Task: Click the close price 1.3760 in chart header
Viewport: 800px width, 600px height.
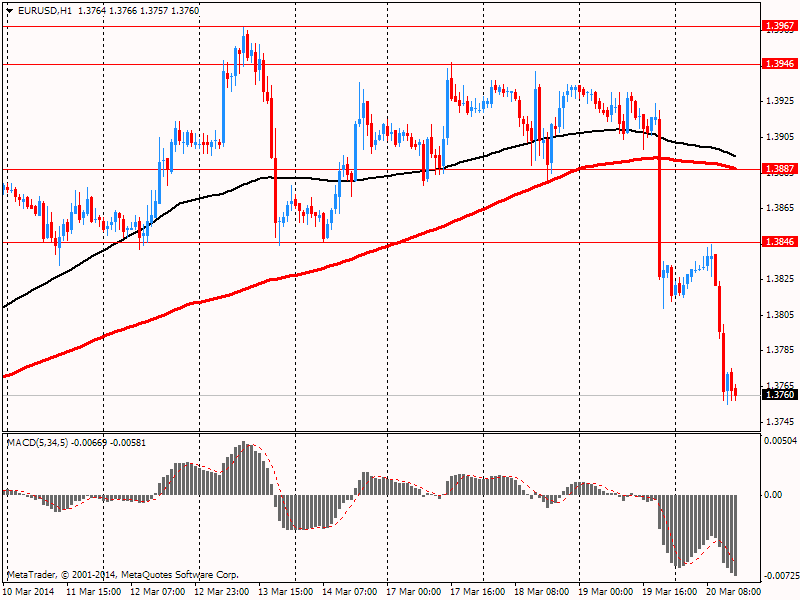Action: 185,11
